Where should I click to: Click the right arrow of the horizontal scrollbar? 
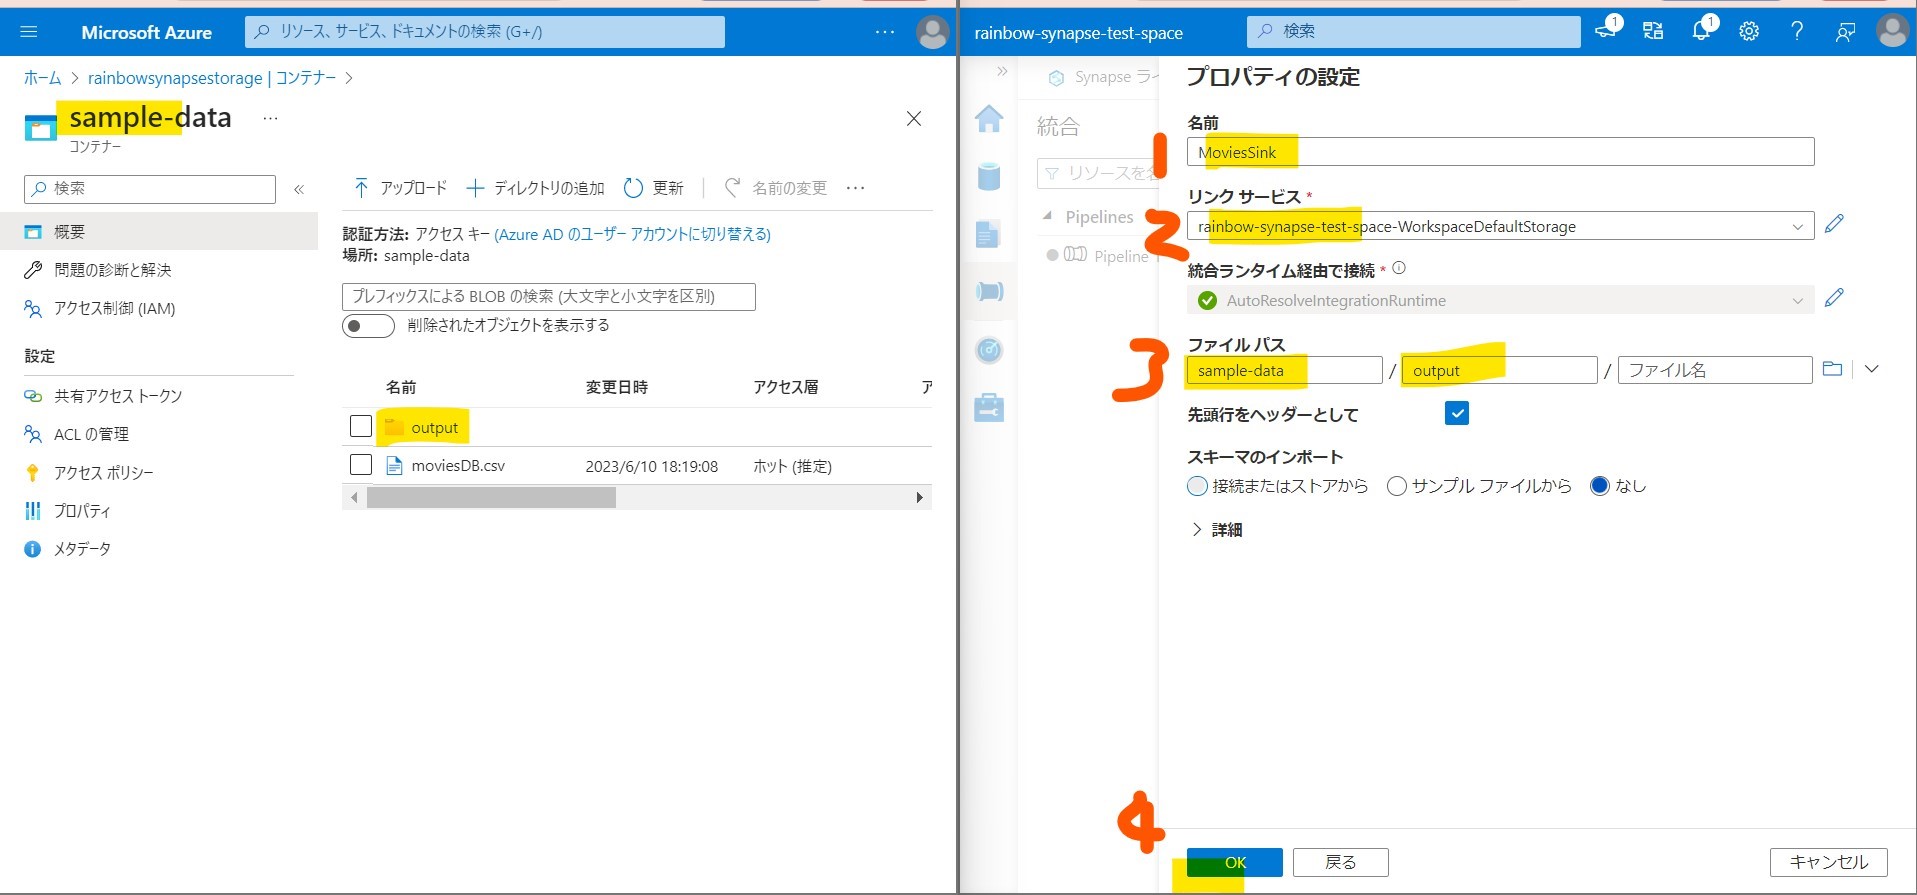pos(920,497)
